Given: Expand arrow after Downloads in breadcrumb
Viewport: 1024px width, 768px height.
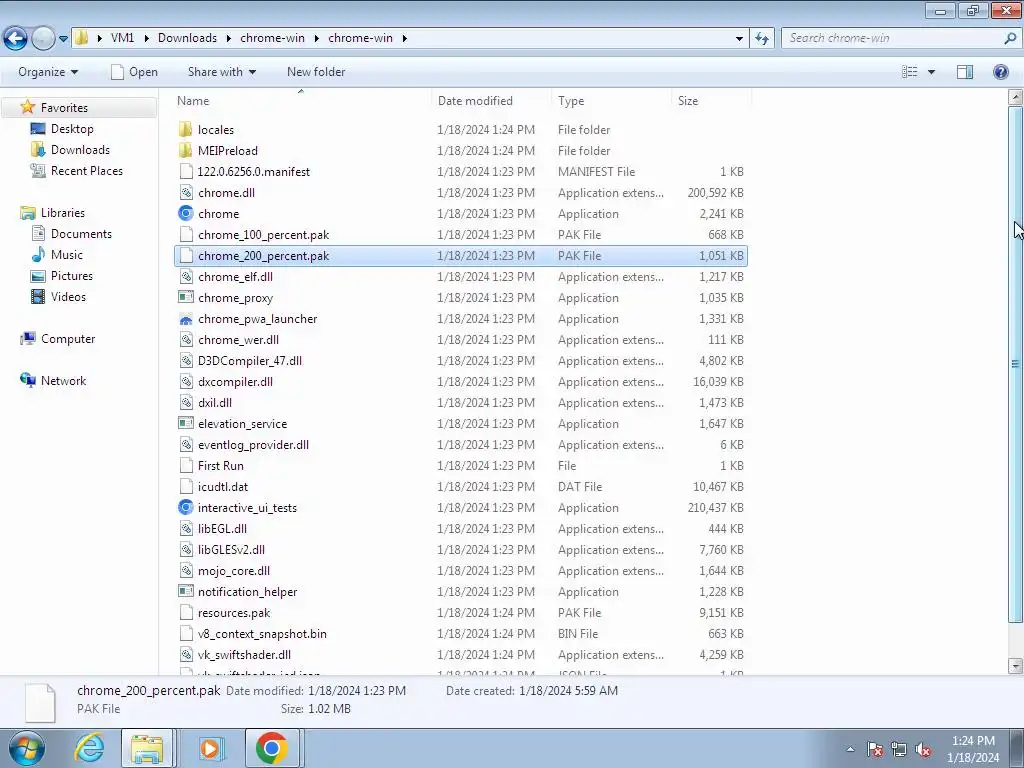Looking at the screenshot, I should tap(229, 39).
